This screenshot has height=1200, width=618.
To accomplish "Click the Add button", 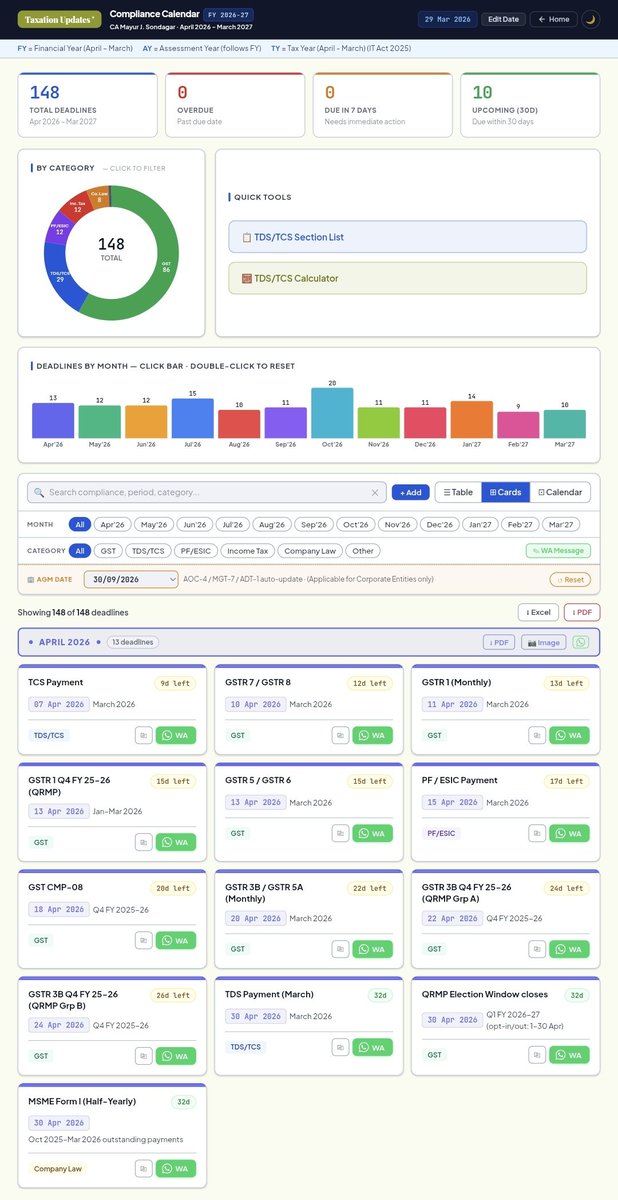I will (x=409, y=492).
